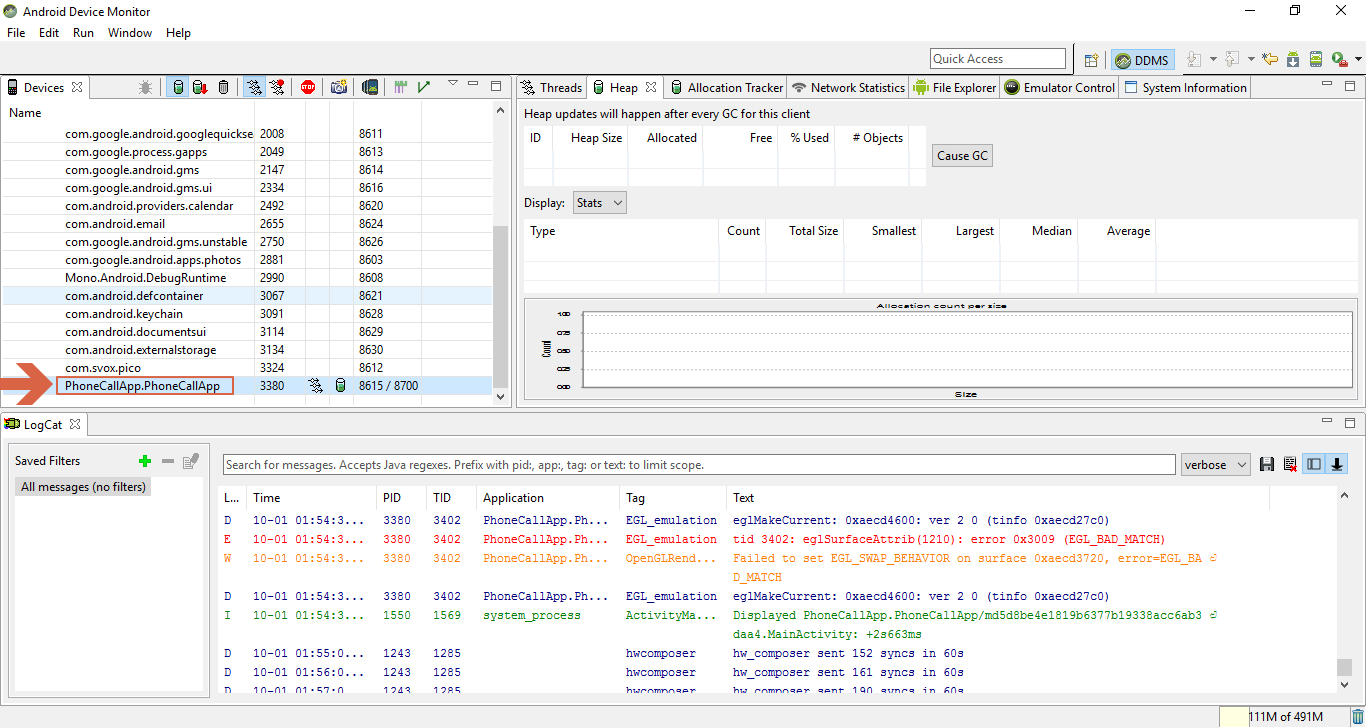Click the Clear Log icon
Screen dimensions: 1366x728
tap(1290, 465)
